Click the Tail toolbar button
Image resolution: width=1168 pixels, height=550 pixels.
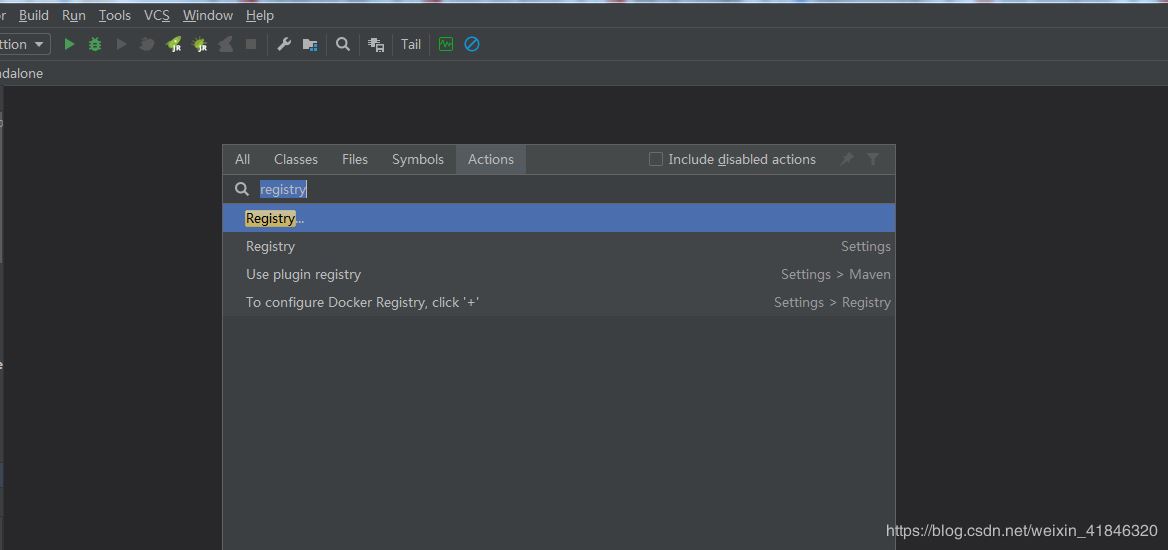click(x=411, y=44)
